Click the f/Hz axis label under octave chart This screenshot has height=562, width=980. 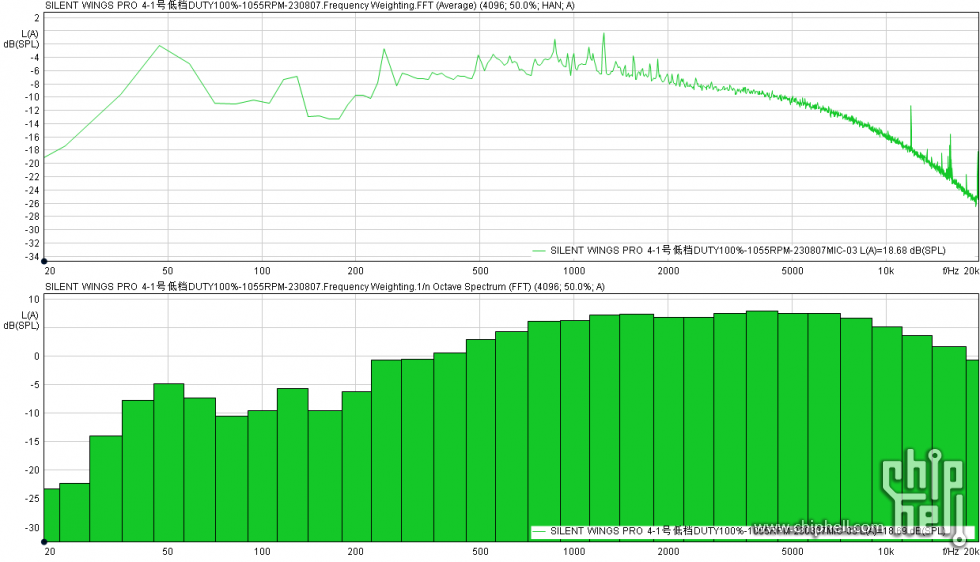click(950, 551)
